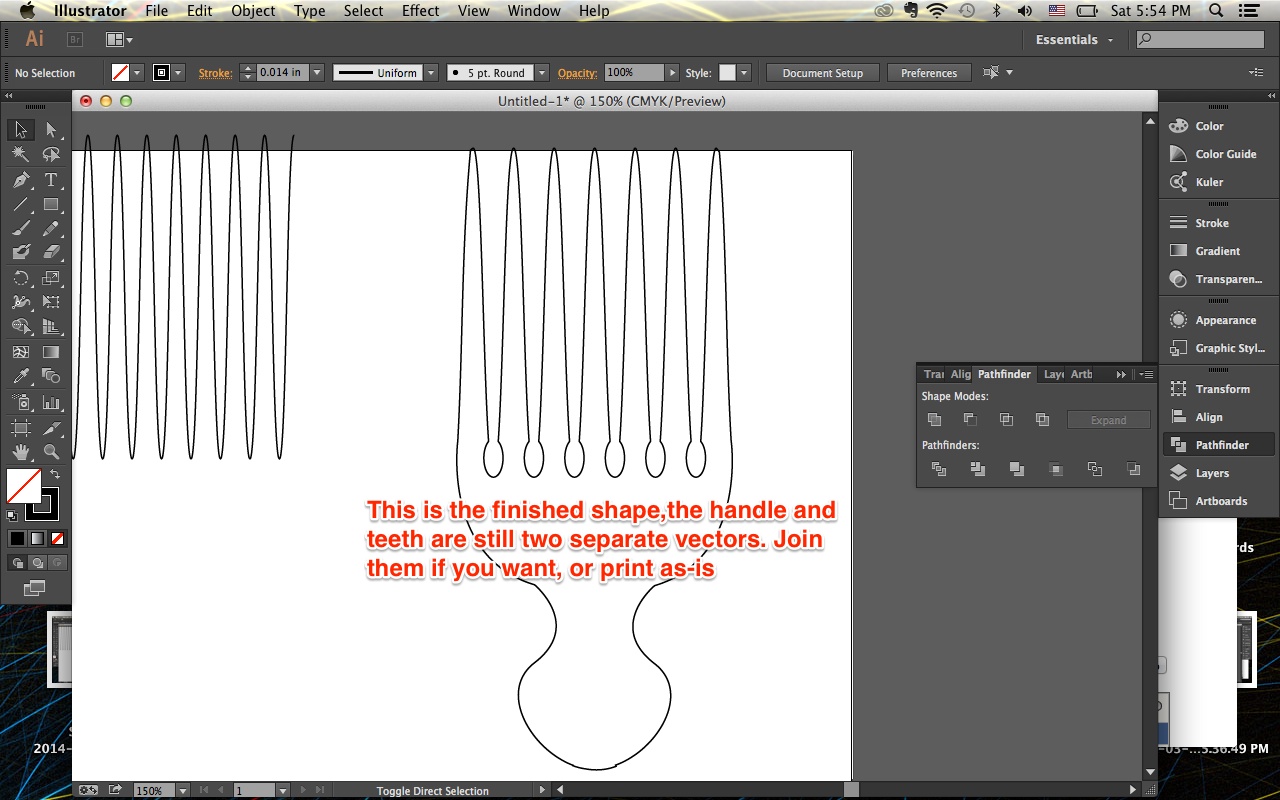Viewport: 1280px width, 800px height.
Task: Apply the Unite shape mode in Pathfinder
Action: (934, 419)
